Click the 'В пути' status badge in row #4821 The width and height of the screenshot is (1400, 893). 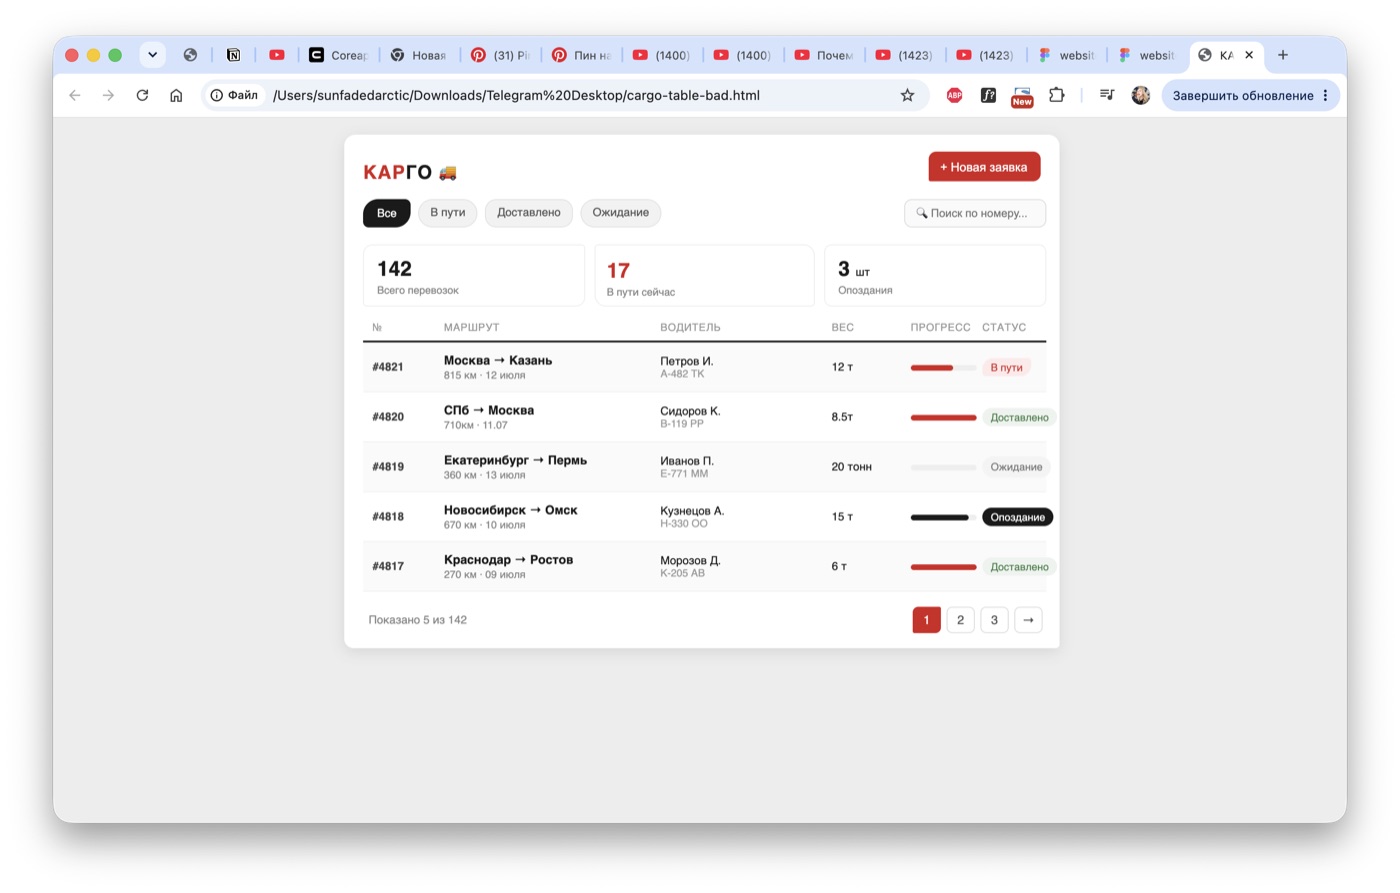pyautogui.click(x=1006, y=368)
